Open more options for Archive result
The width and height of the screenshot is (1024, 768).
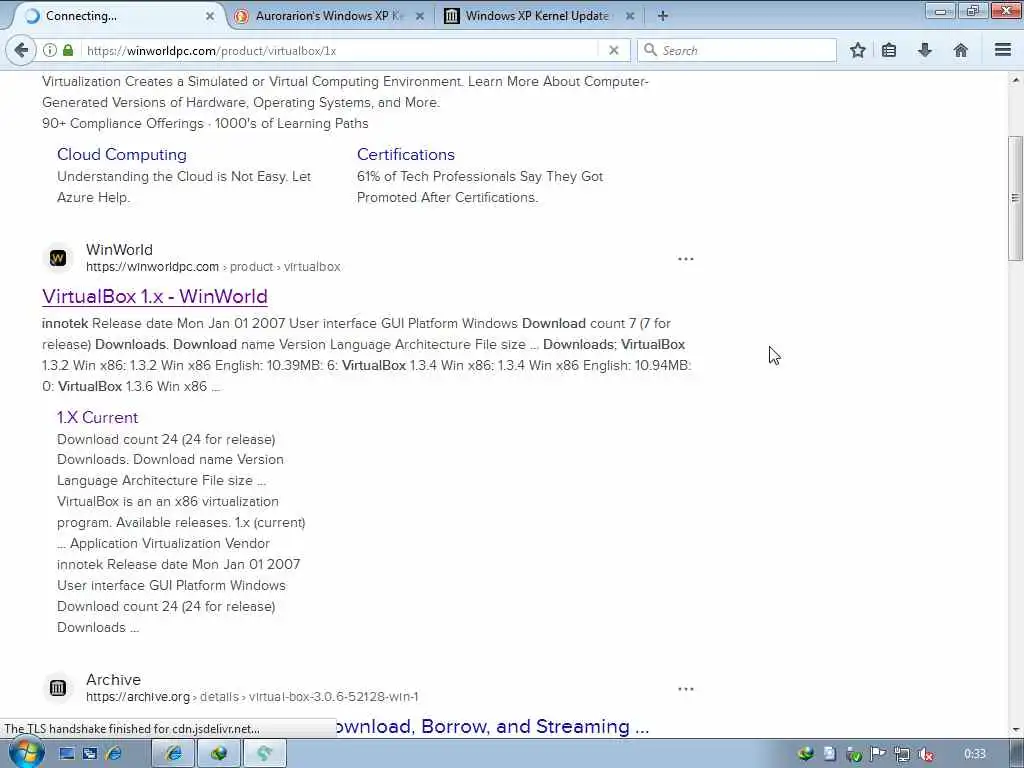[686, 689]
